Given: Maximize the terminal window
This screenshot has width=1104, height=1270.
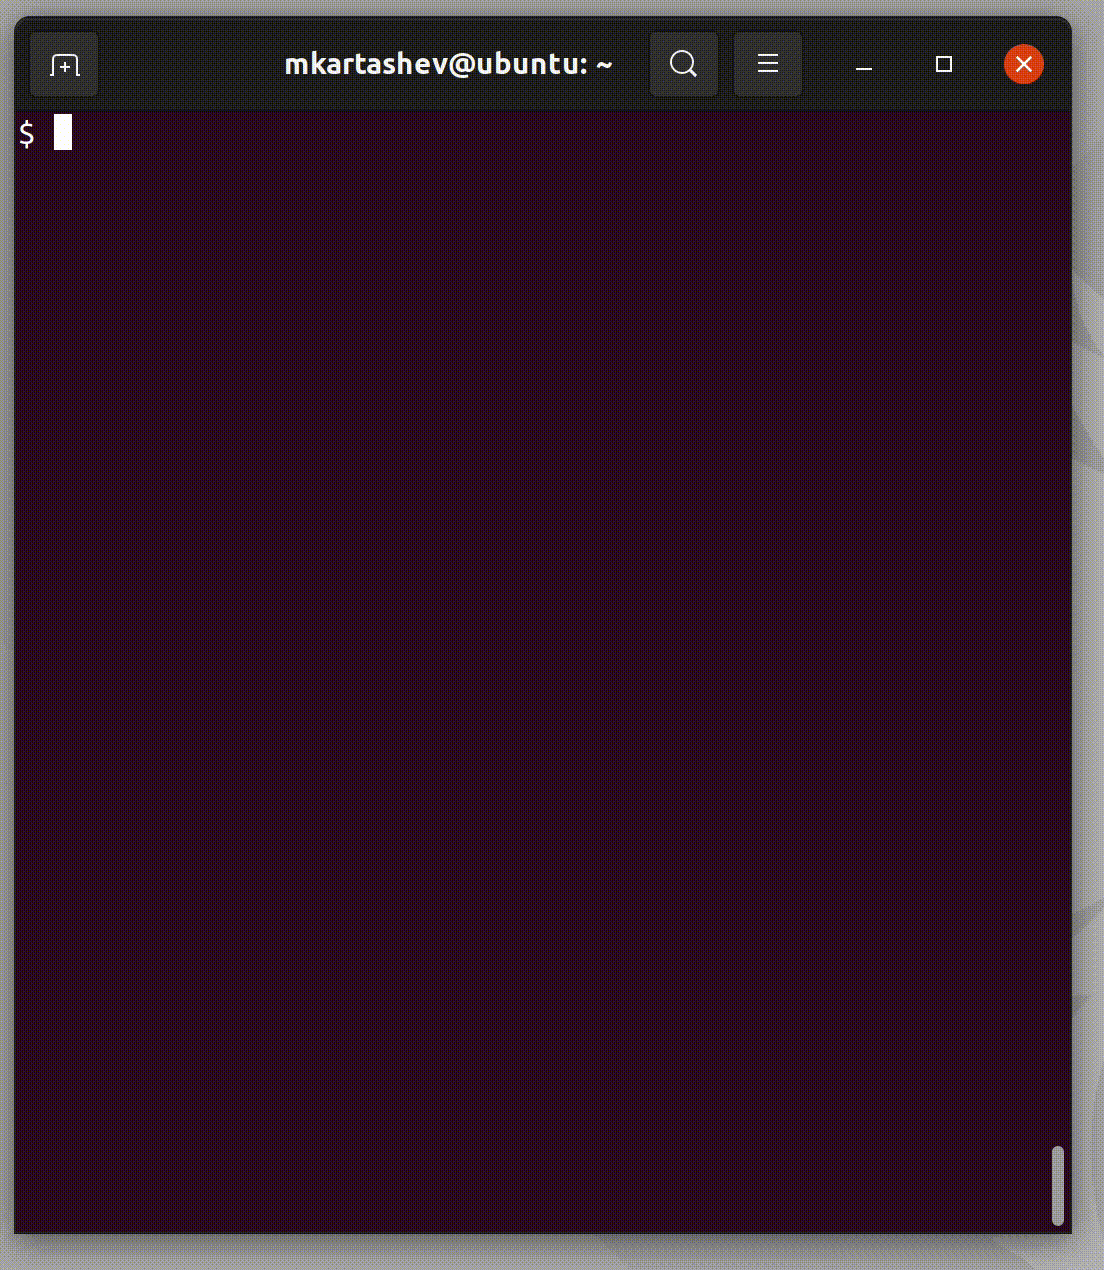Looking at the screenshot, I should click(x=943, y=65).
